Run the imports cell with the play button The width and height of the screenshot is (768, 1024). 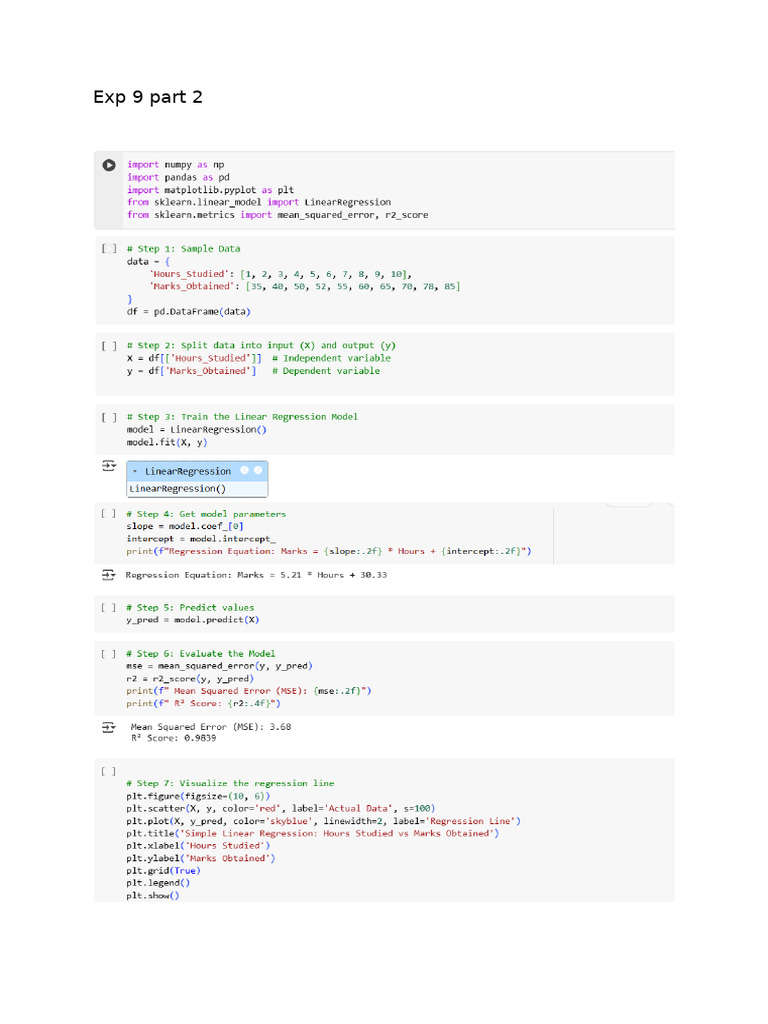tap(109, 165)
